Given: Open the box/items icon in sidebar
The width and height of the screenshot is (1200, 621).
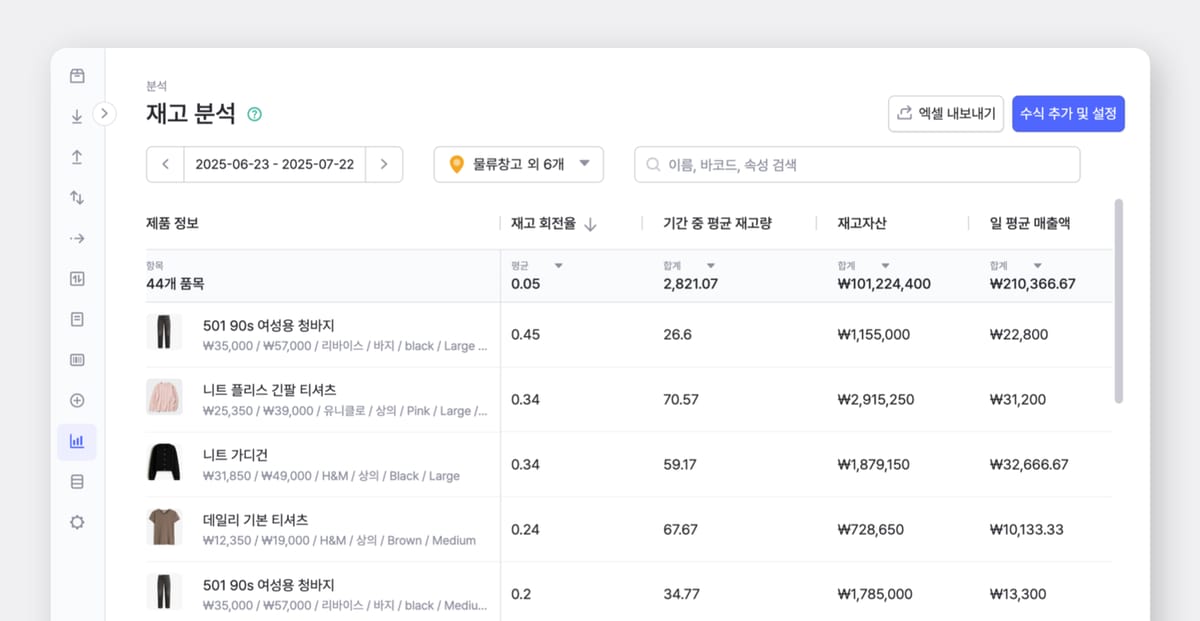Looking at the screenshot, I should 77,76.
